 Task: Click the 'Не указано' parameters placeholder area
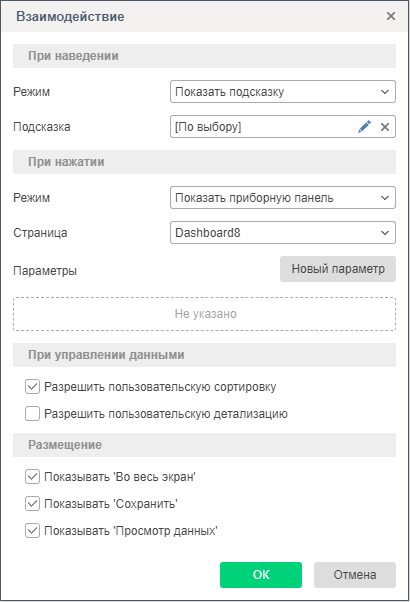point(205,314)
